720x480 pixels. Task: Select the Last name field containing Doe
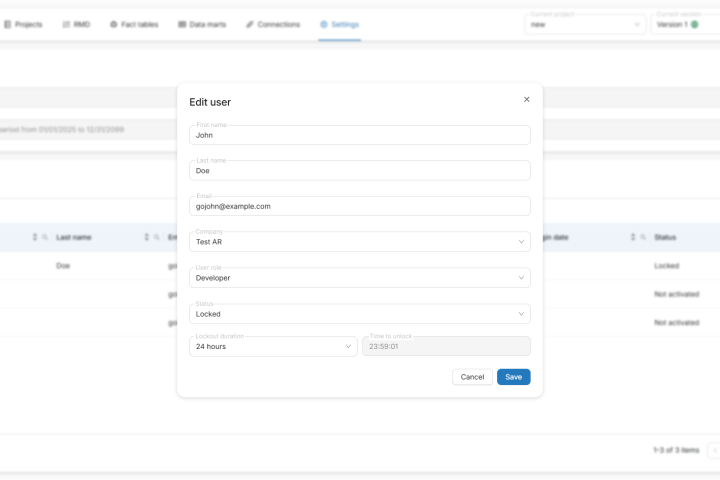click(x=360, y=171)
